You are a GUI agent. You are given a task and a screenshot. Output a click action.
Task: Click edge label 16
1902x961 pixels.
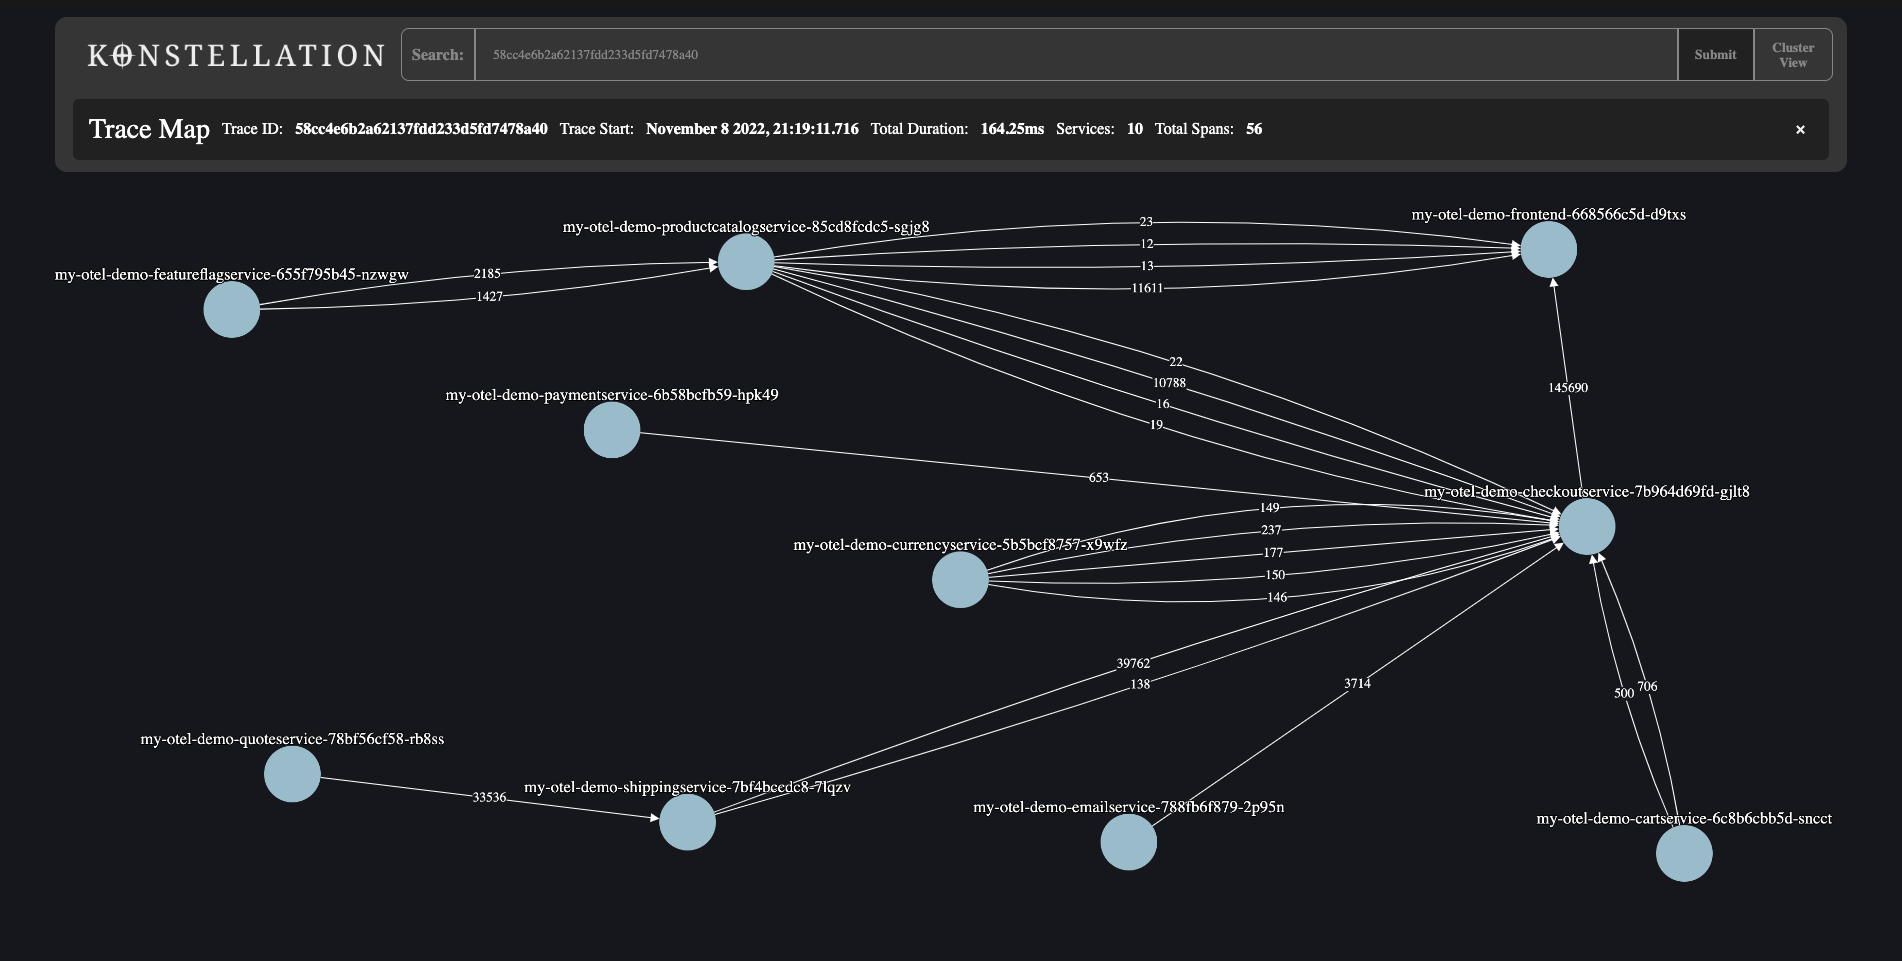[1162, 404]
